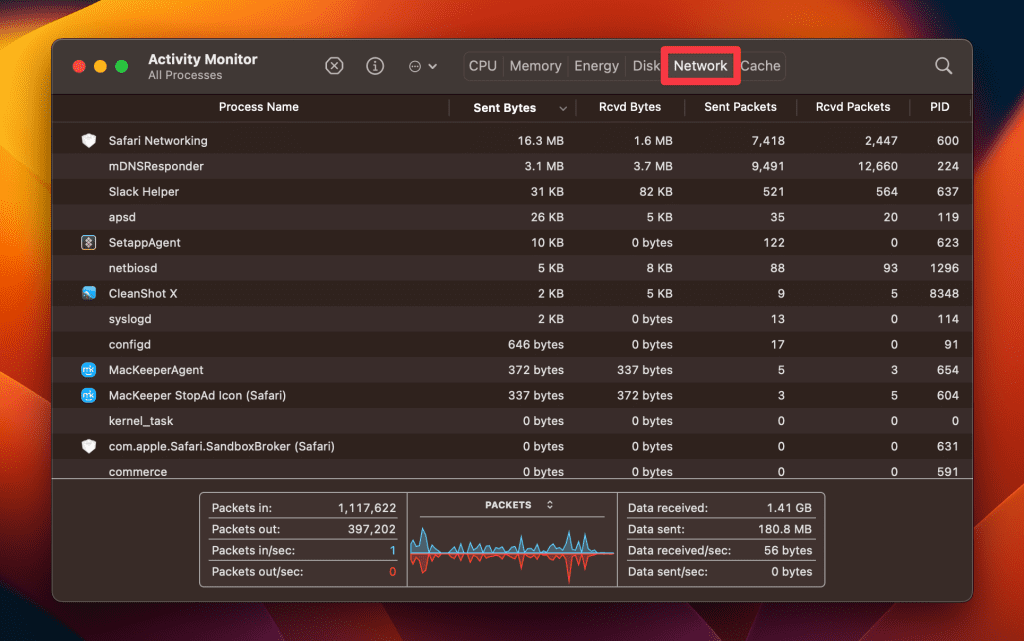Click the Data sent value 180.8 MB
Image resolution: width=1024 pixels, height=641 pixels.
pos(785,529)
